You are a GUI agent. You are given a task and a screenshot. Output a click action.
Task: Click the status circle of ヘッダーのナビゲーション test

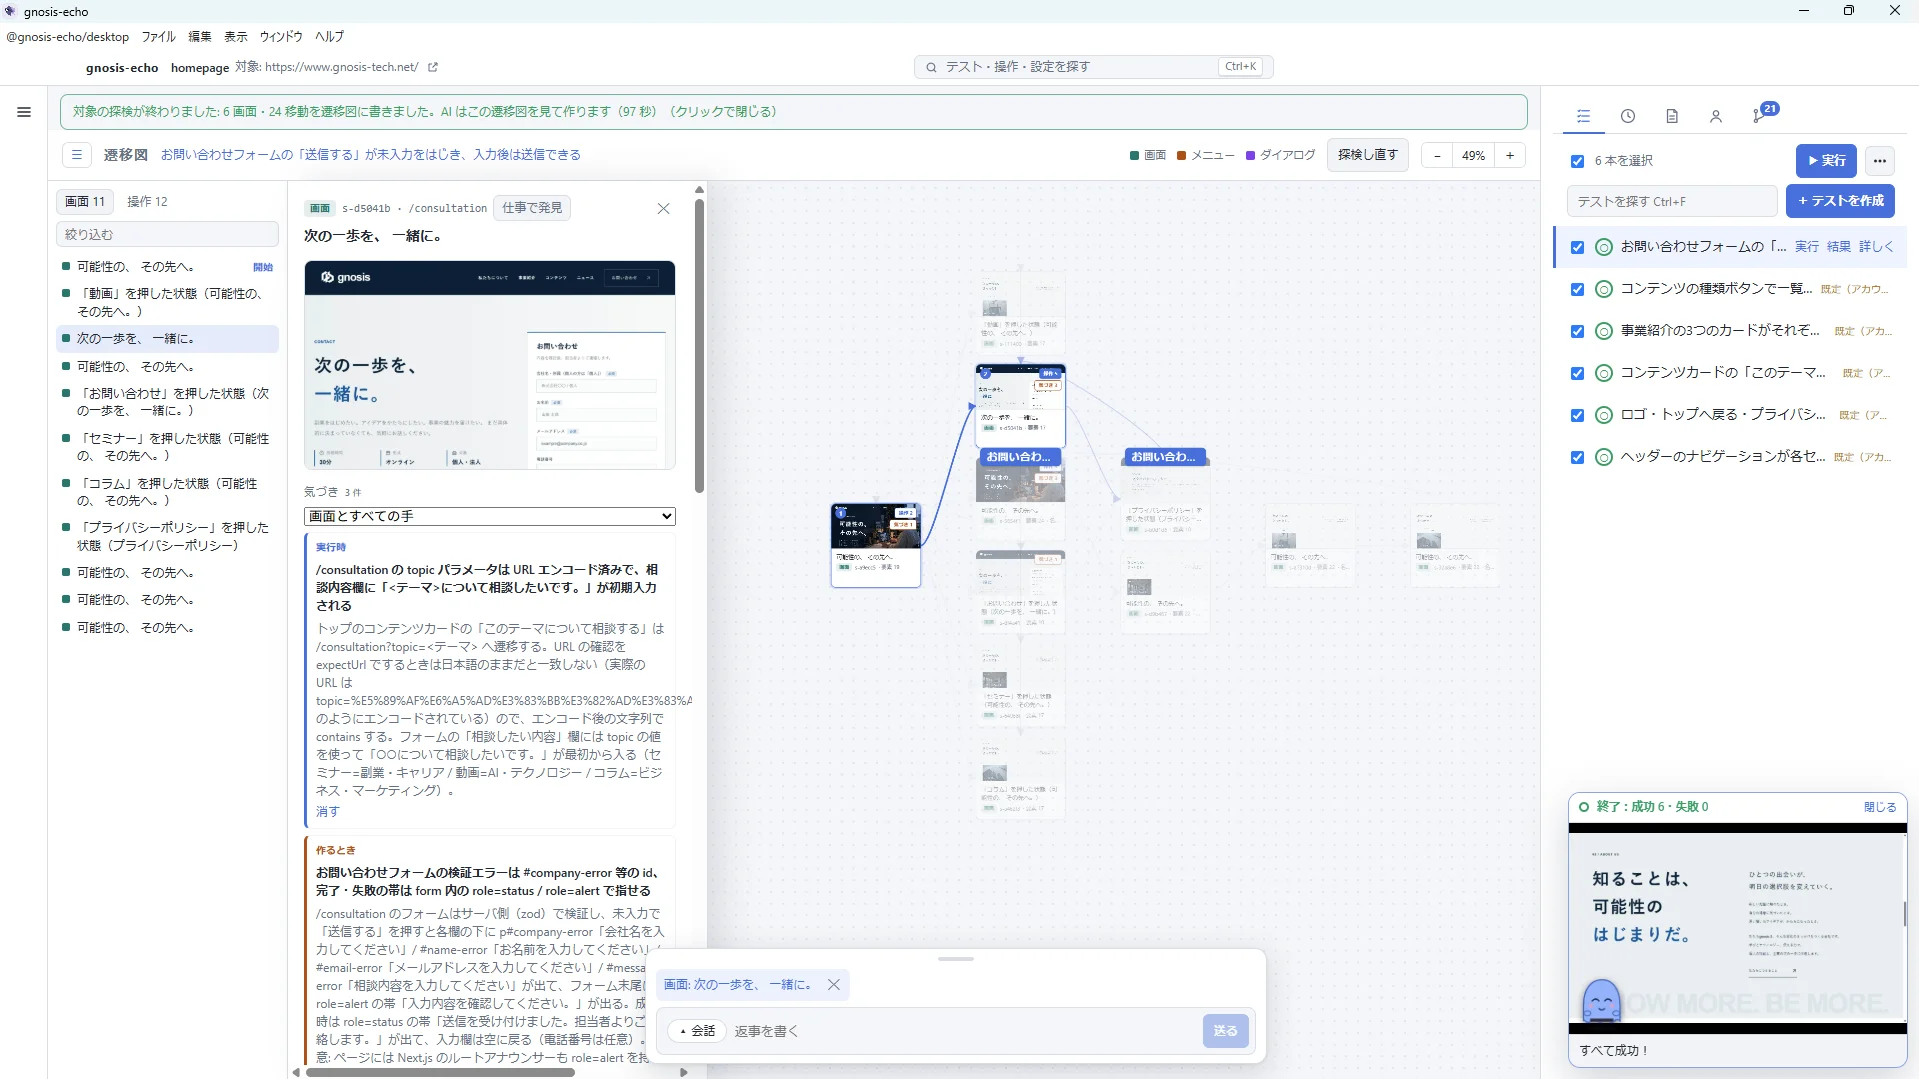[1604, 457]
